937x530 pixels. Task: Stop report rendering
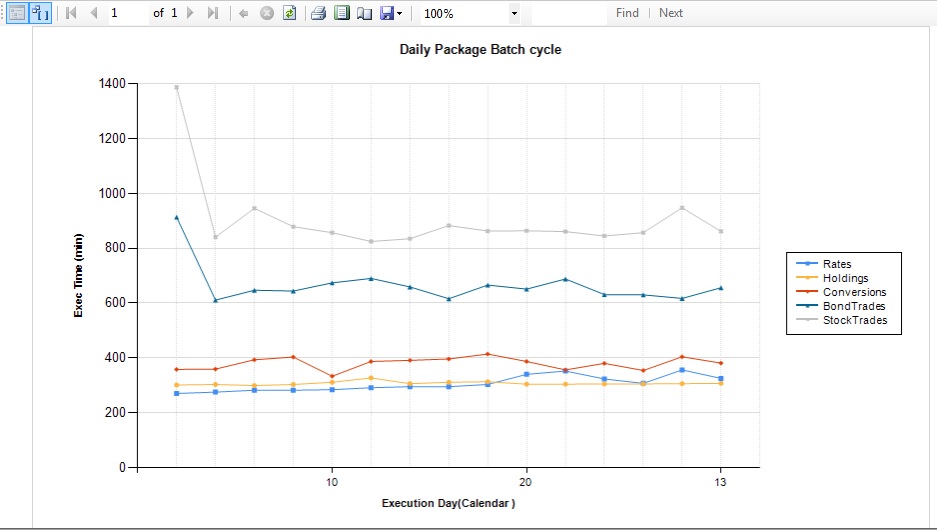click(266, 13)
